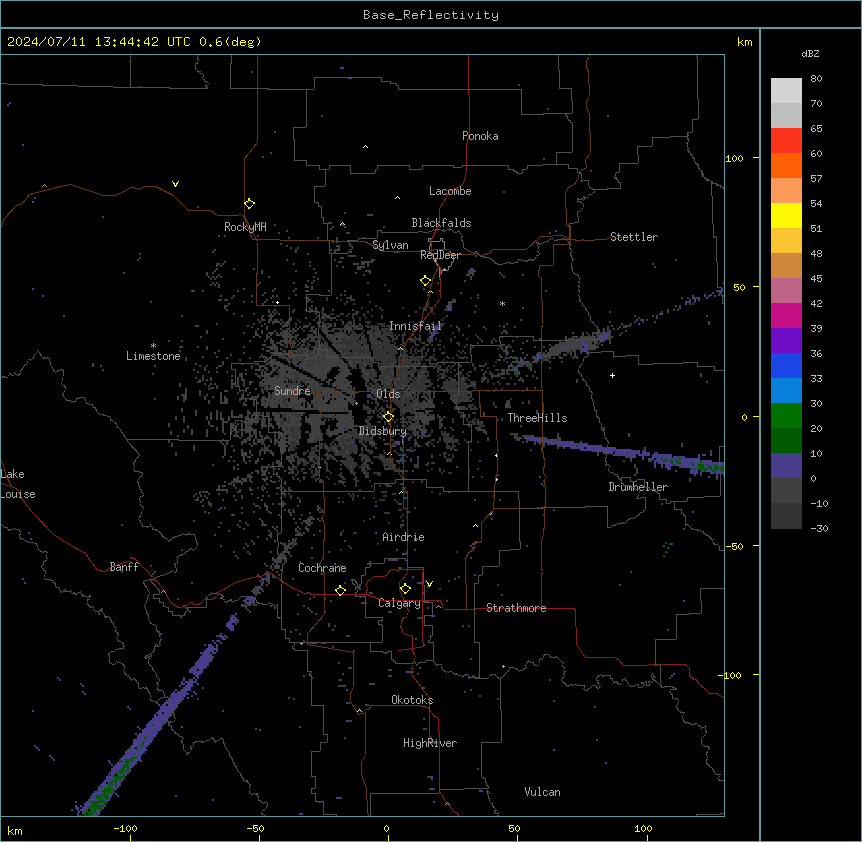Viewport: 862px width, 842px height.
Task: Click the white asterisk above Limestone label
Action: tap(153, 346)
